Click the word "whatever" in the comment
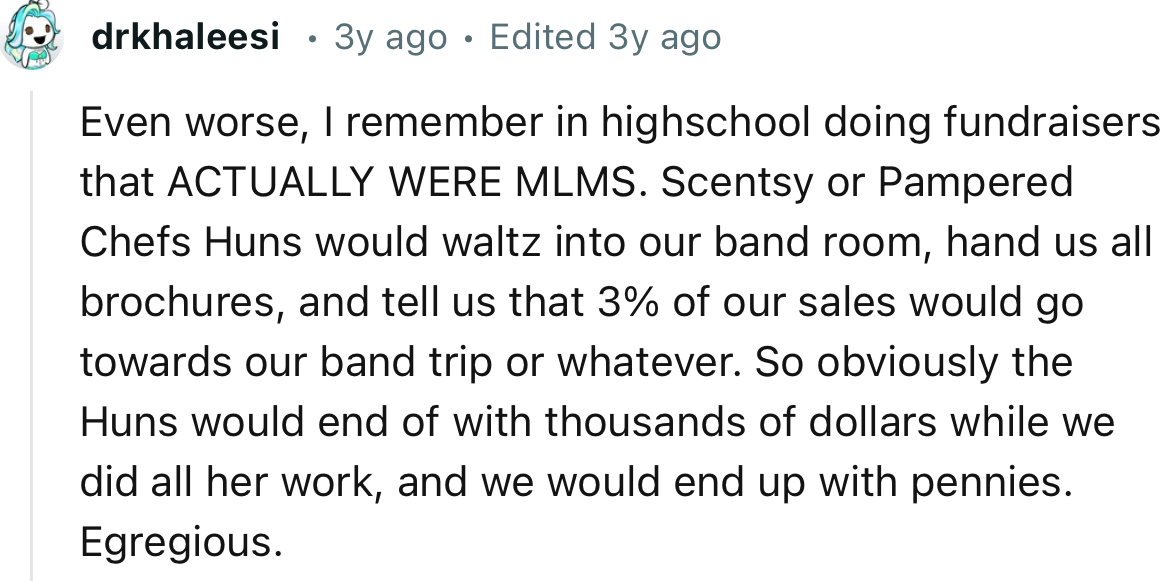The height and width of the screenshot is (581, 1171). click(651, 363)
